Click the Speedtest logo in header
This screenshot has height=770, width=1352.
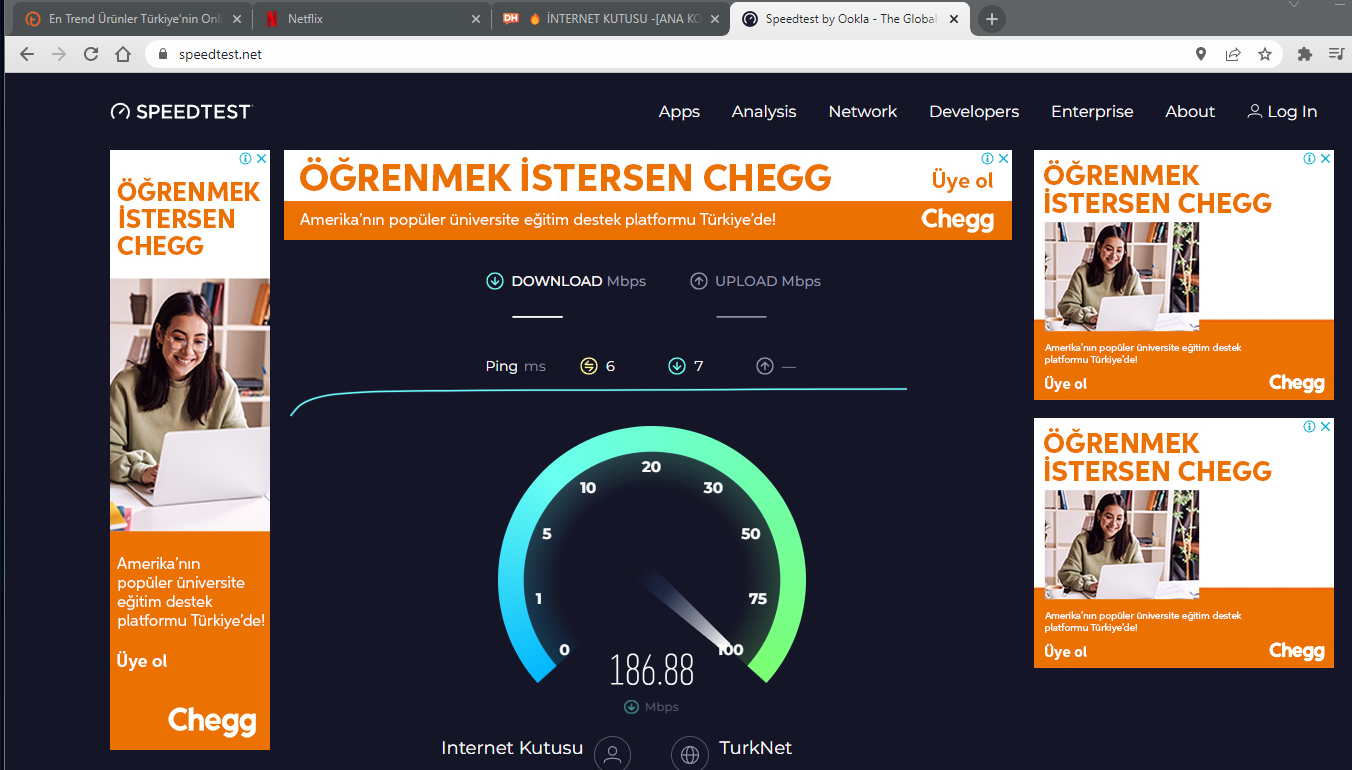181,112
